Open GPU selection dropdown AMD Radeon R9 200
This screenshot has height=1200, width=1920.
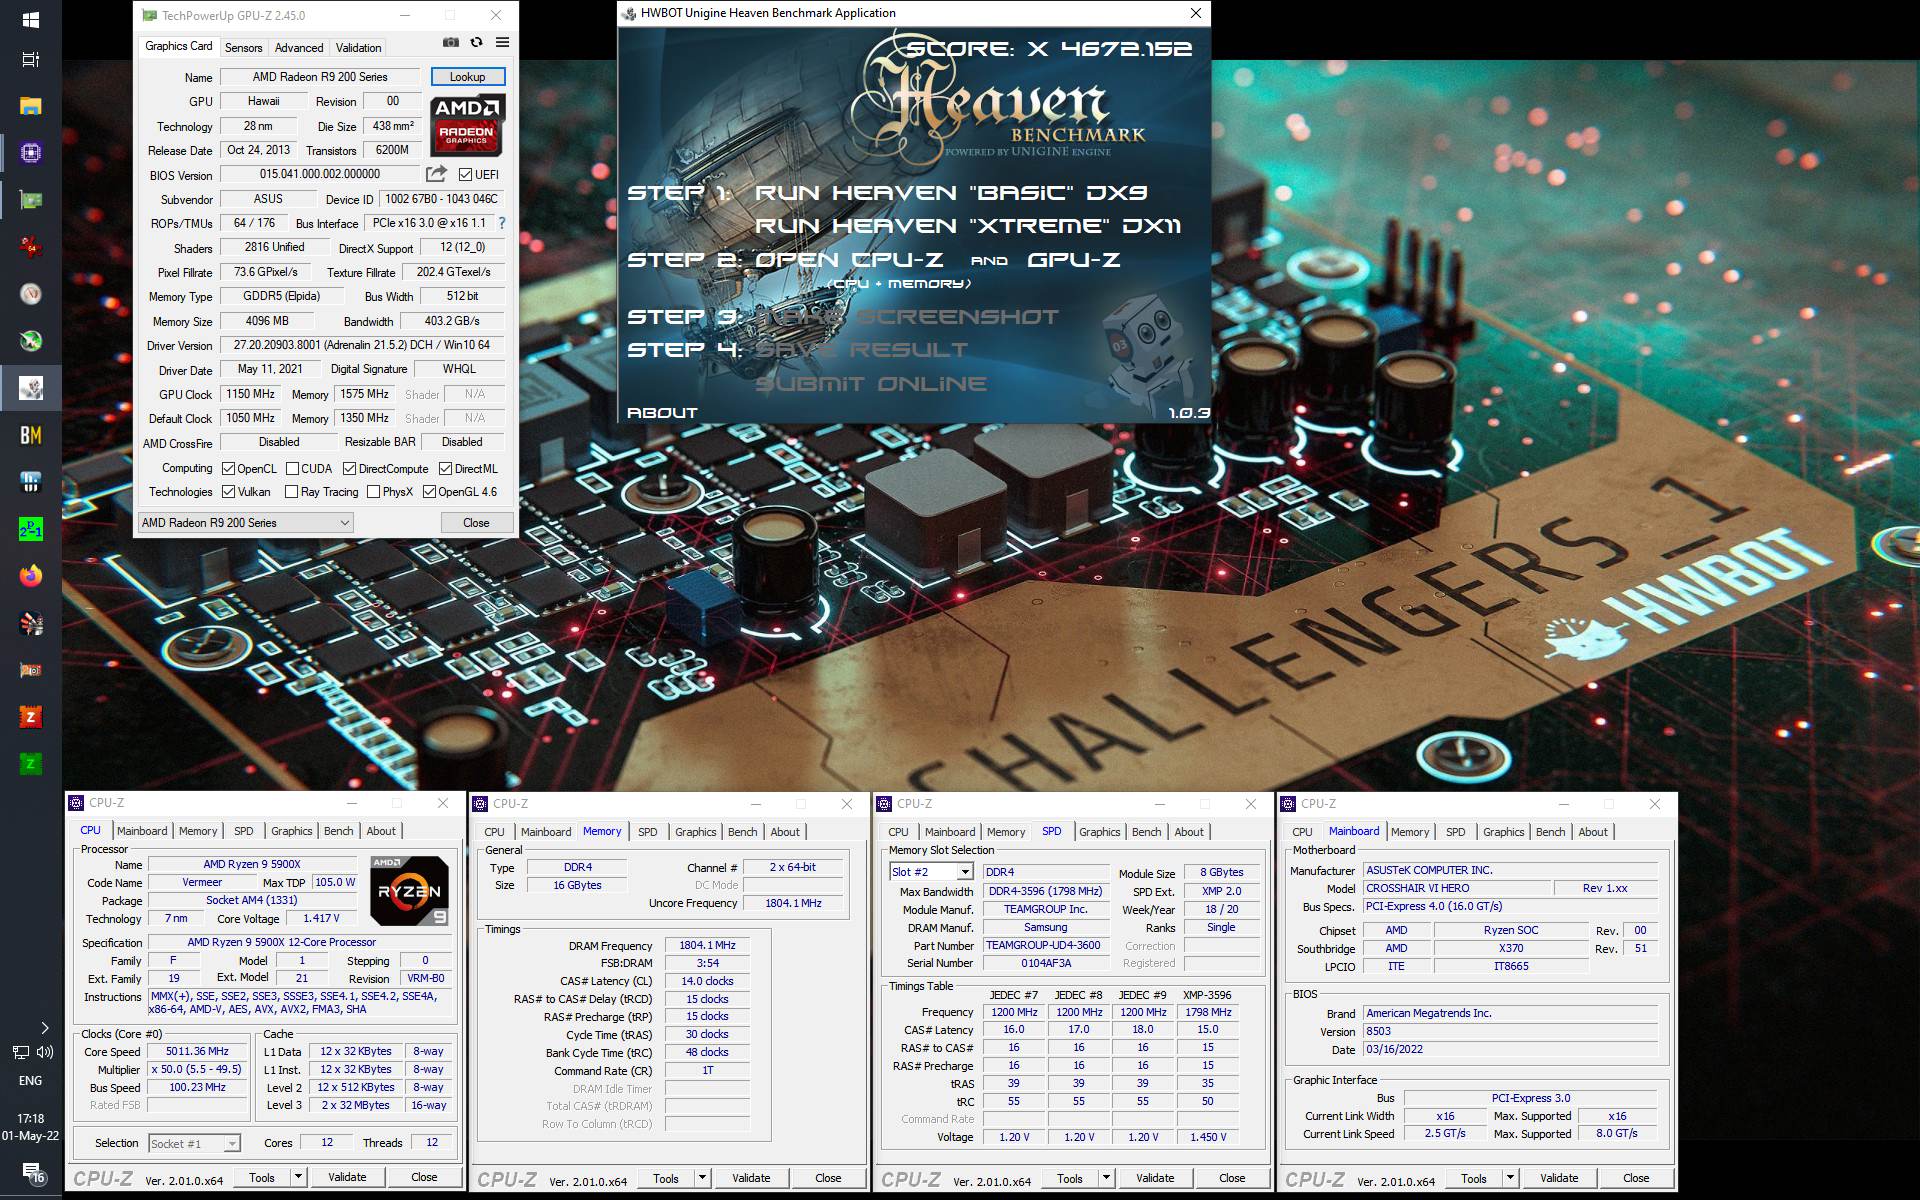pyautogui.click(x=246, y=523)
